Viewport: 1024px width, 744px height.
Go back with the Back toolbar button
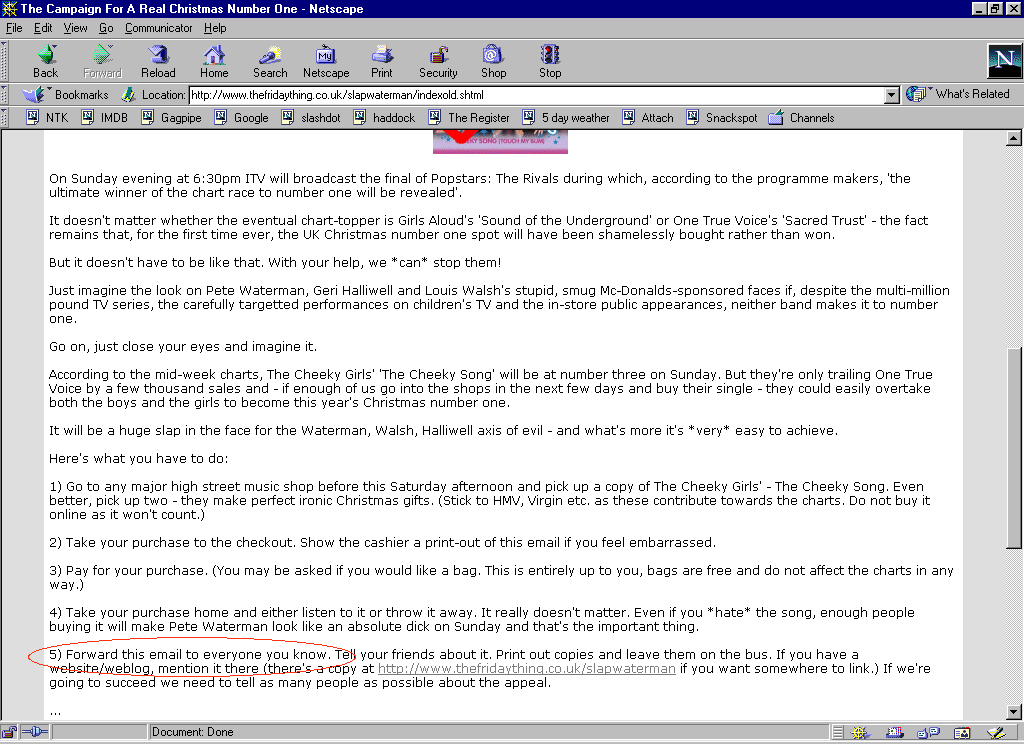pos(46,62)
